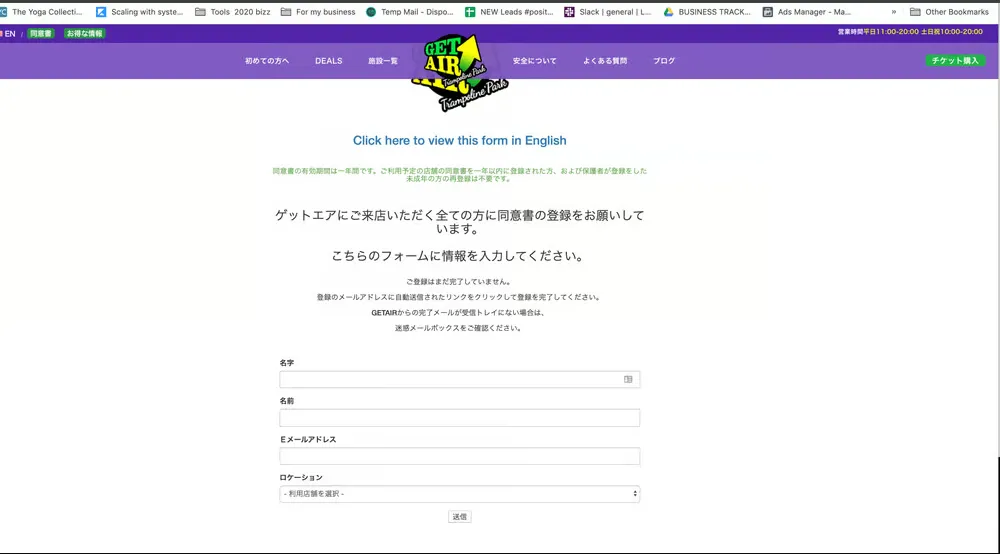1000x554 pixels.
Task: Open the For my business bookmark folder
Action: point(318,11)
